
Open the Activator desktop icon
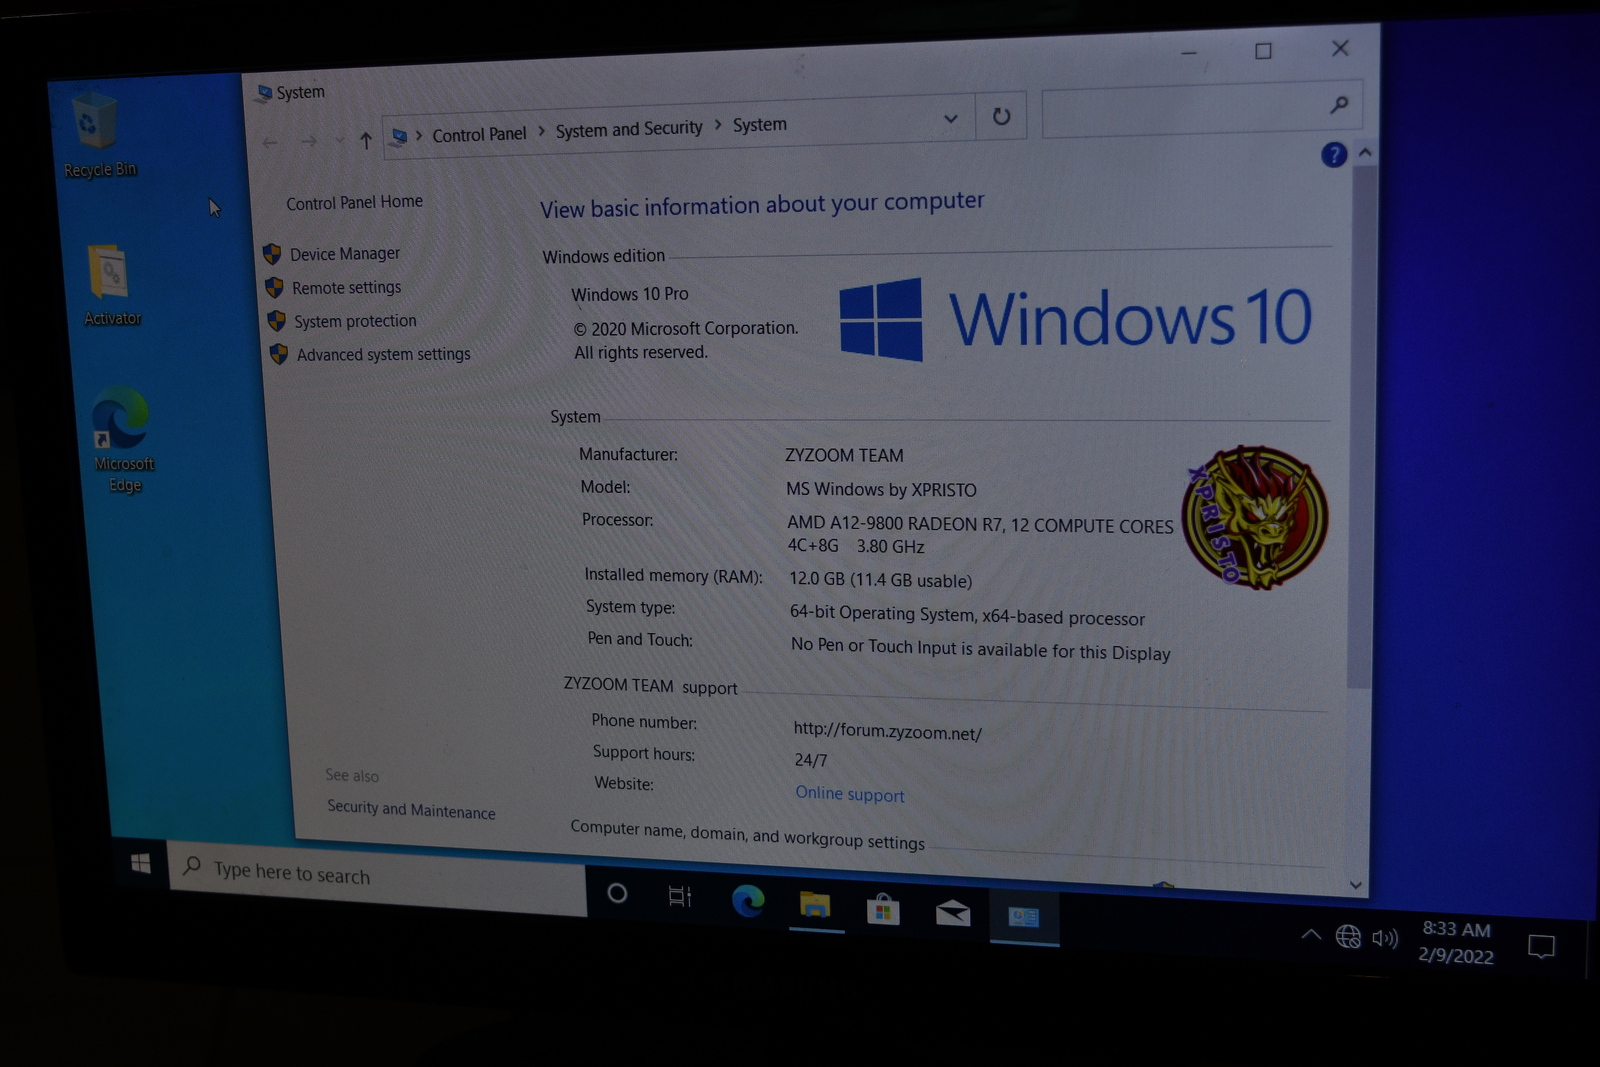[x=111, y=285]
